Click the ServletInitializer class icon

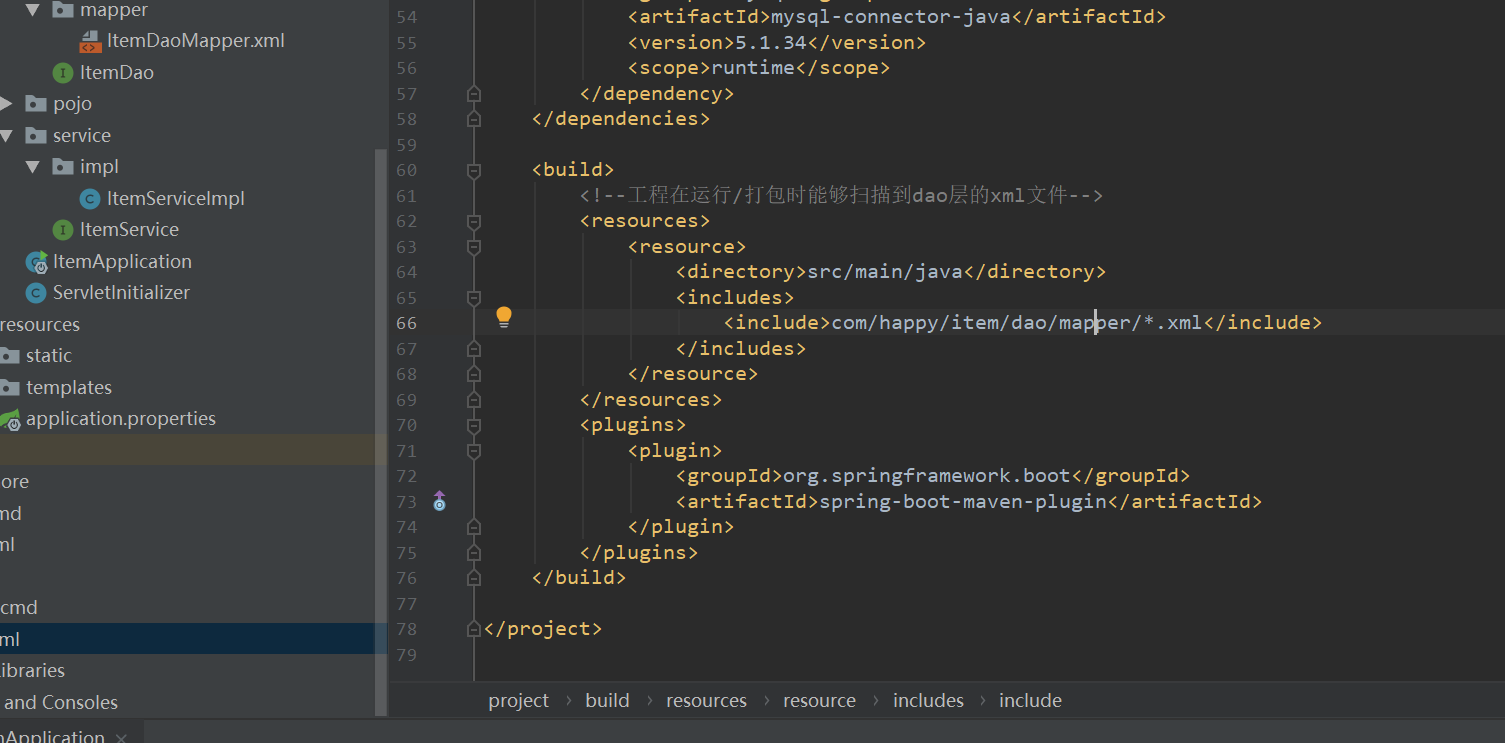[36, 293]
